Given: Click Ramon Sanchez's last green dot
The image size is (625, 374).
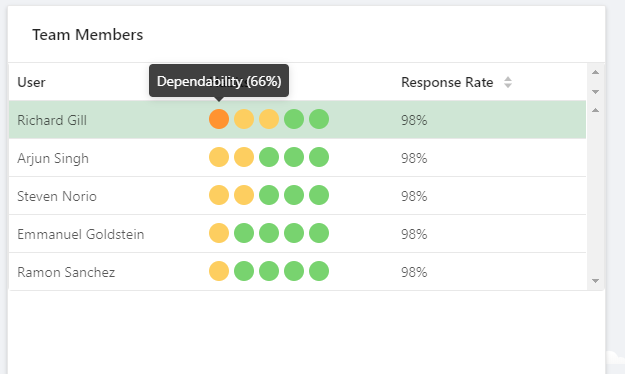Looking at the screenshot, I should tap(319, 271).
